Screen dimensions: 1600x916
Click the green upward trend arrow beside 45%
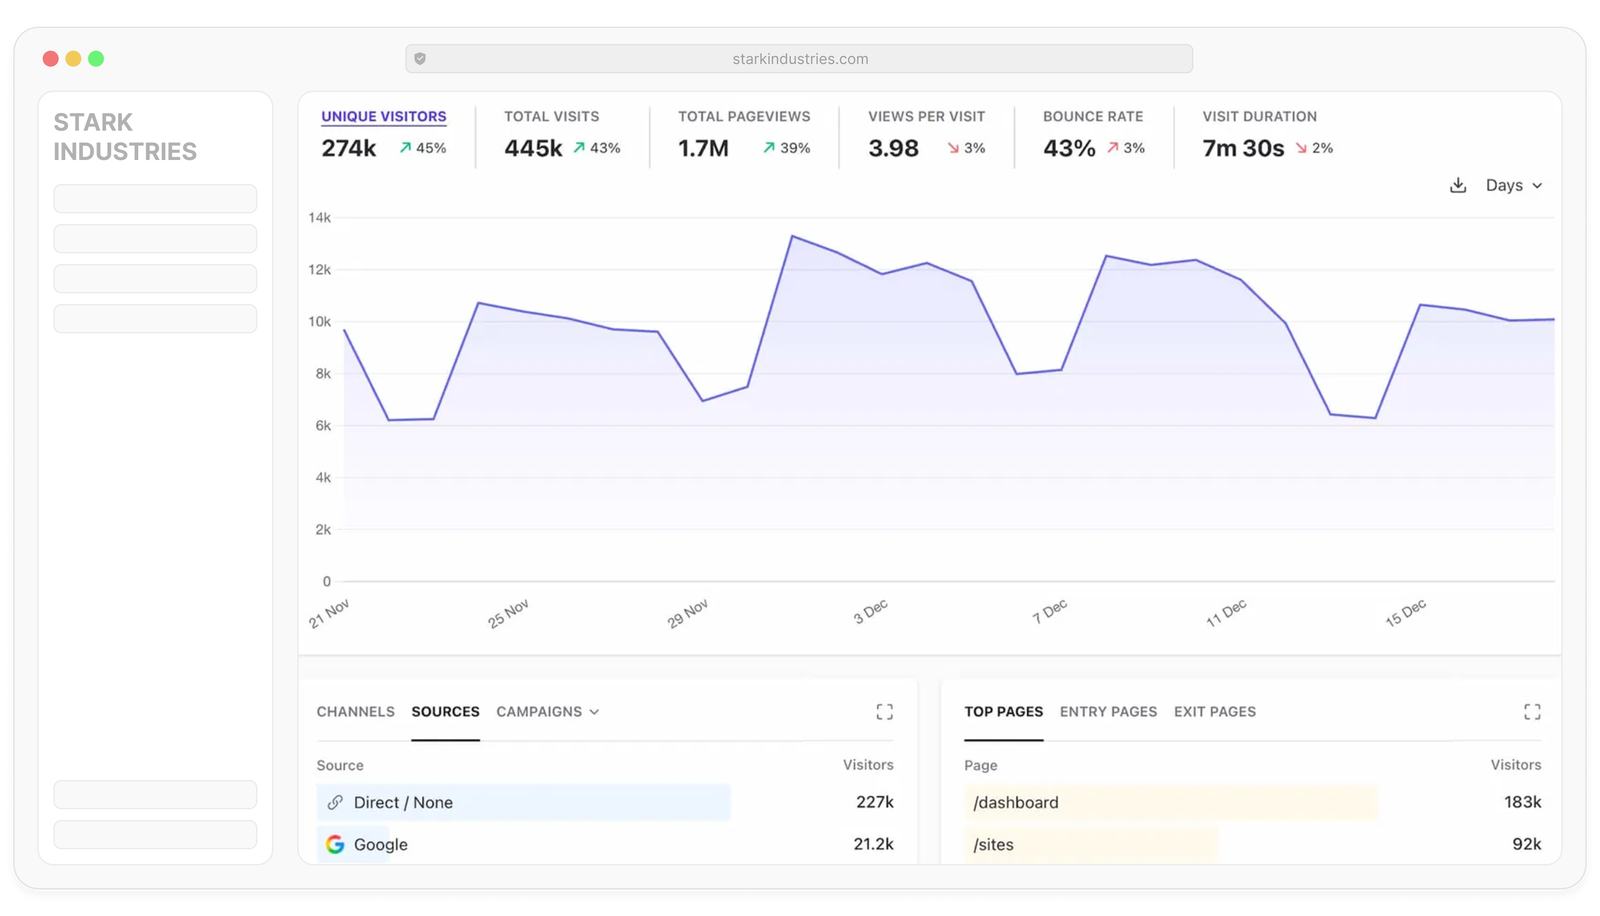[404, 147]
